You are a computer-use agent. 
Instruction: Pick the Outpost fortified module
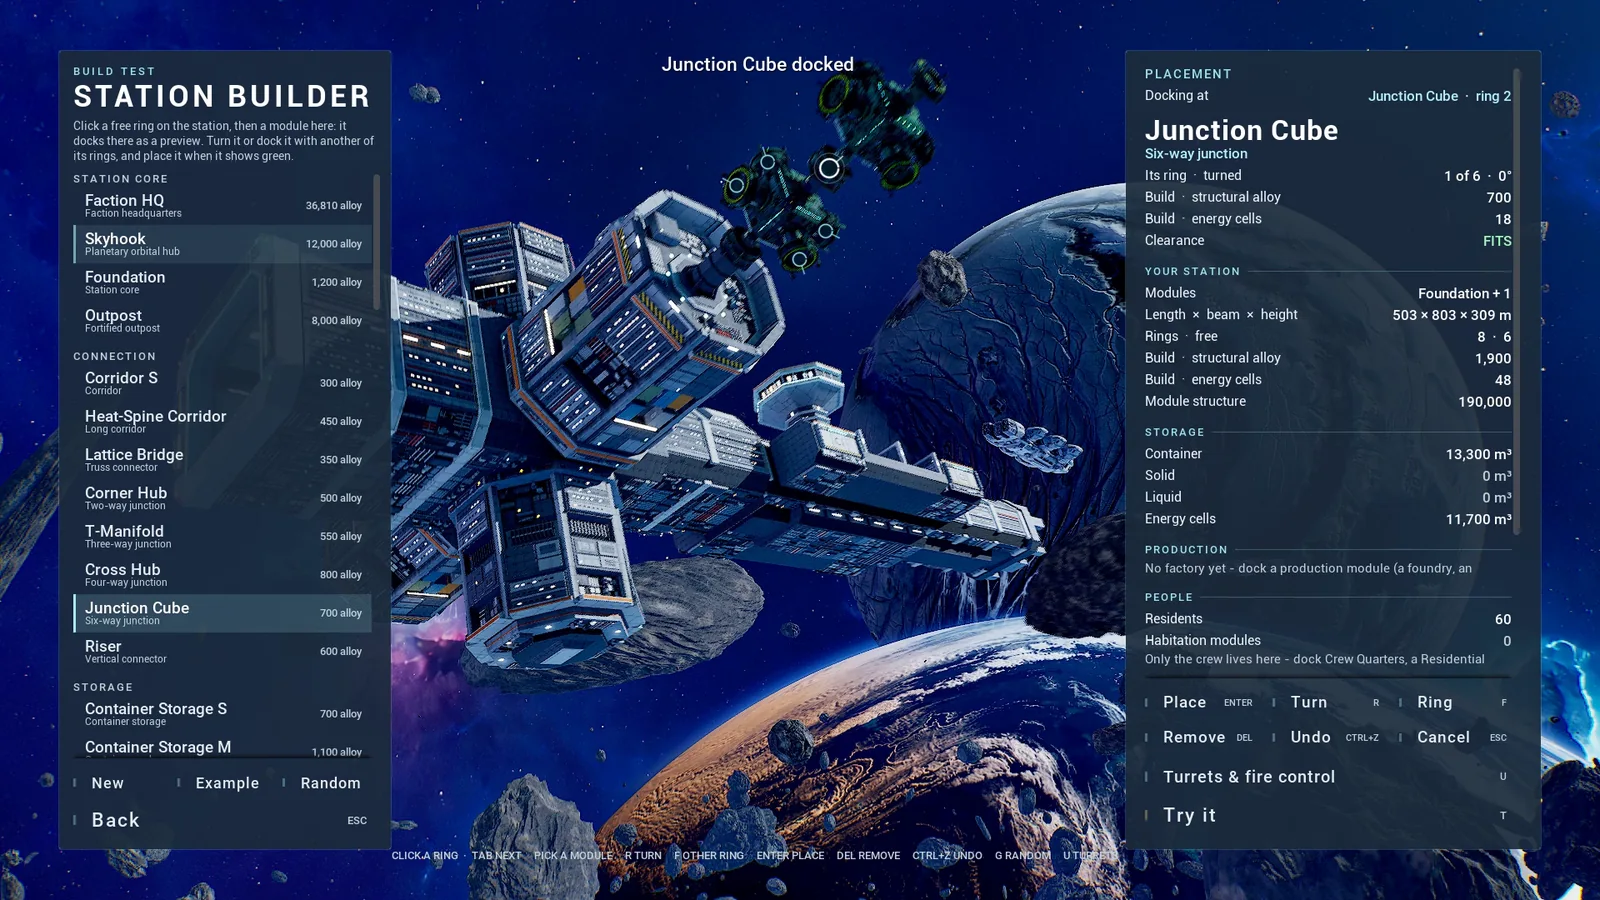pyautogui.click(x=222, y=320)
